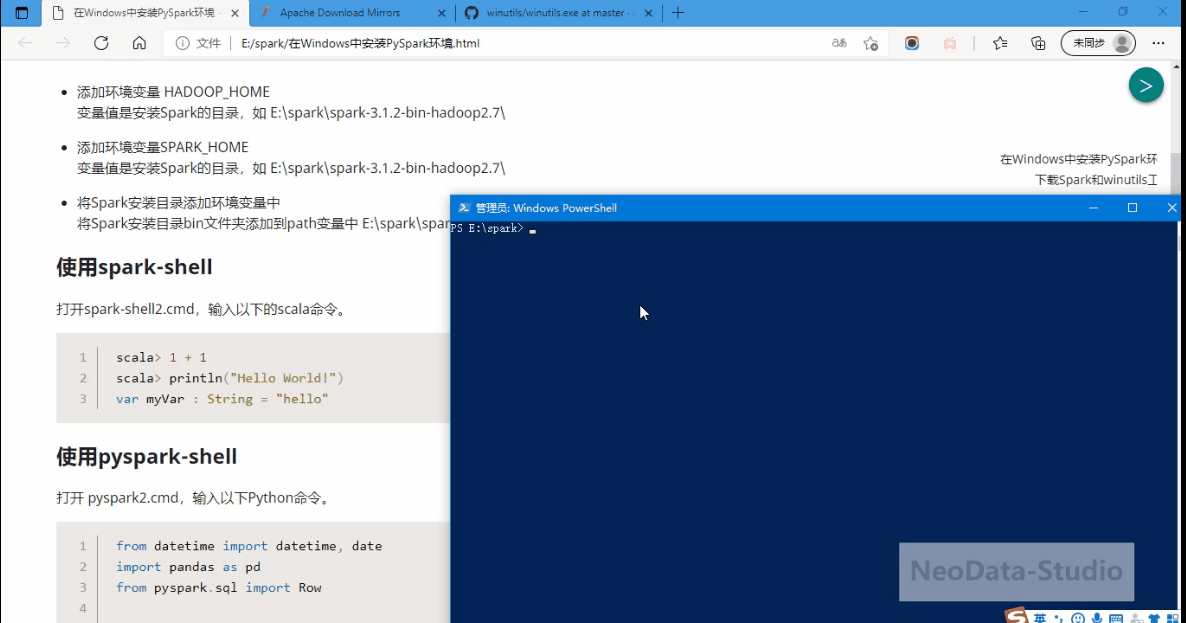Click 添加环境变量 HADOOP_HOME text
Viewport: 1186px width, 623px height.
pos(173,91)
